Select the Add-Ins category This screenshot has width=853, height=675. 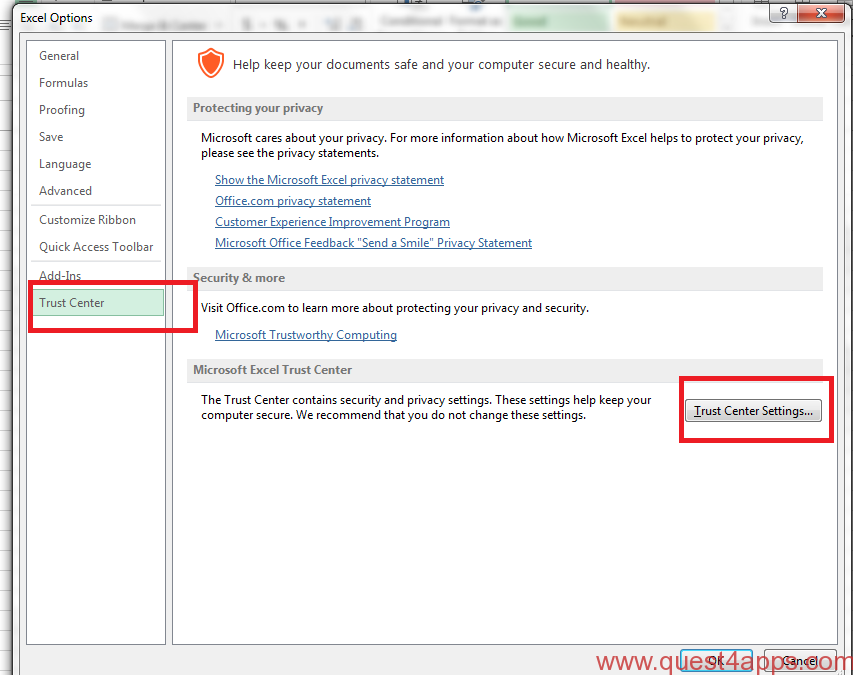tap(60, 276)
